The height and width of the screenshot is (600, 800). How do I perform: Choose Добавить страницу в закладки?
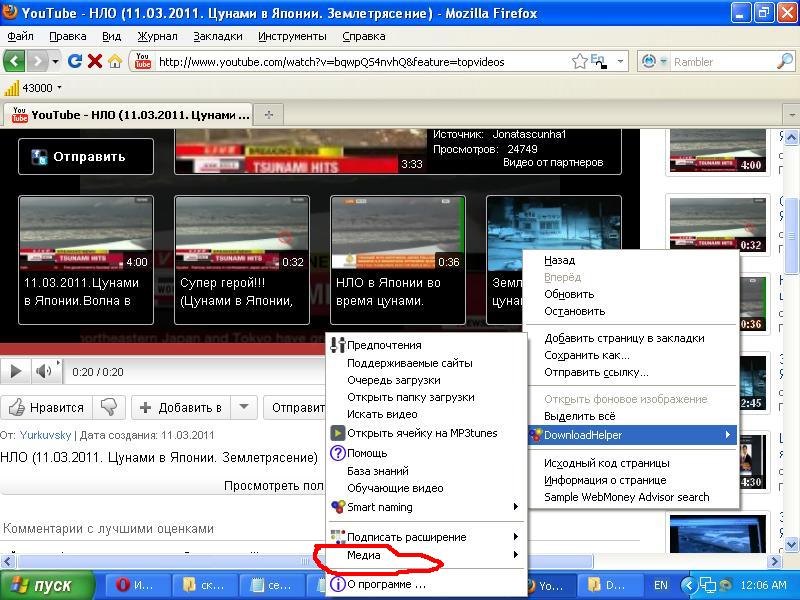click(x=633, y=338)
